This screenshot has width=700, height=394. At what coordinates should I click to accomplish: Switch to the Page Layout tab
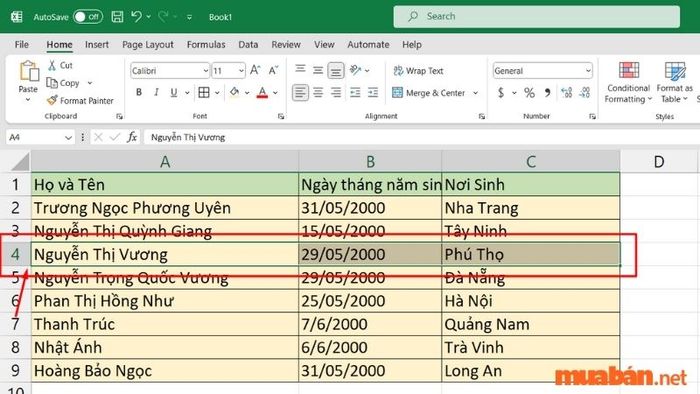(148, 45)
